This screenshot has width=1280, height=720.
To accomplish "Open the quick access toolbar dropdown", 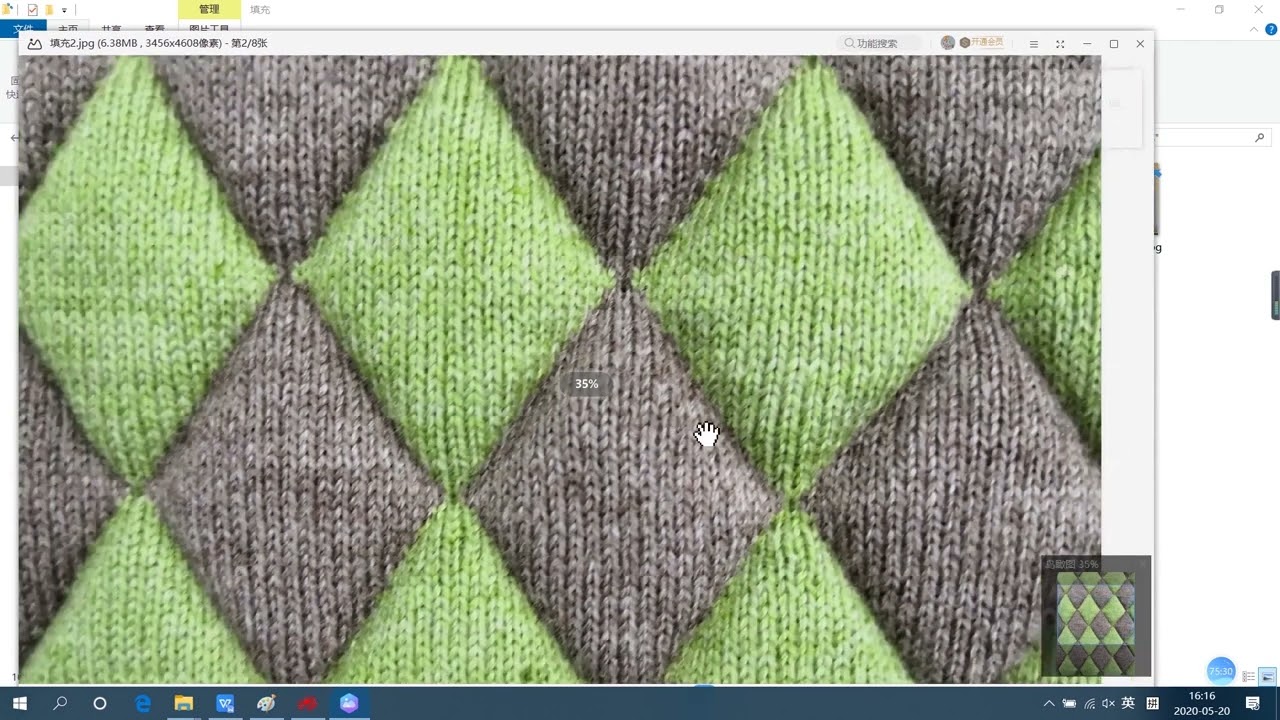I will click(x=64, y=10).
